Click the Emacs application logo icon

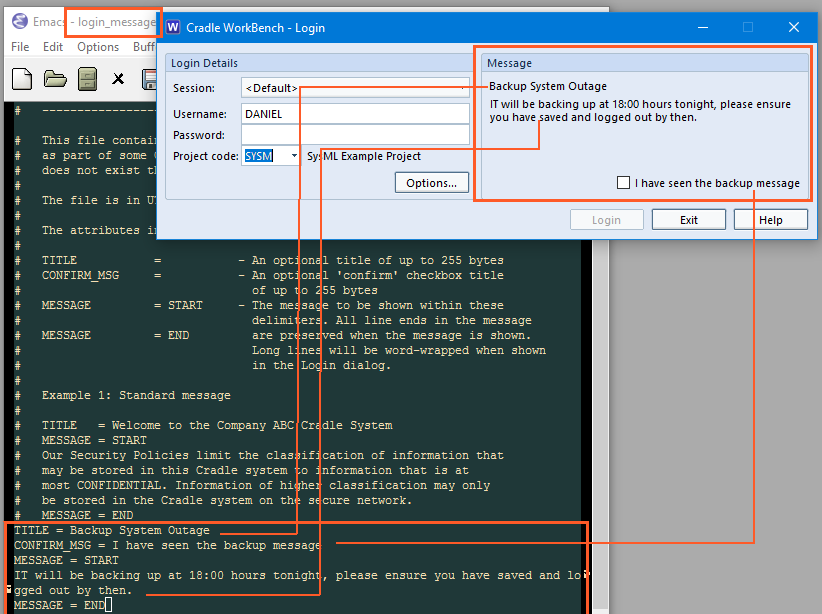click(x=20, y=21)
